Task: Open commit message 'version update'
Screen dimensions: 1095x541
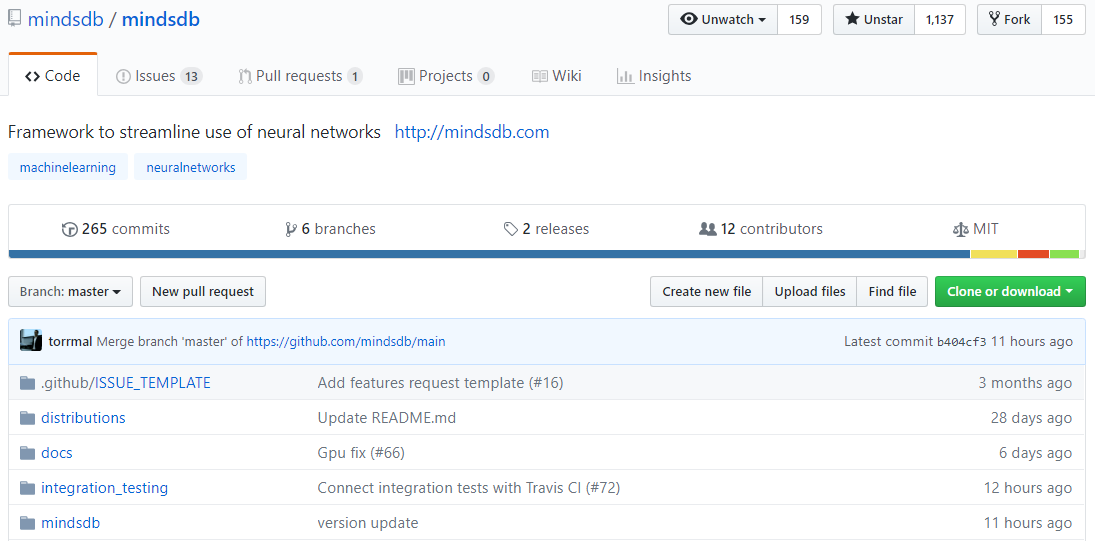Action: (x=368, y=522)
